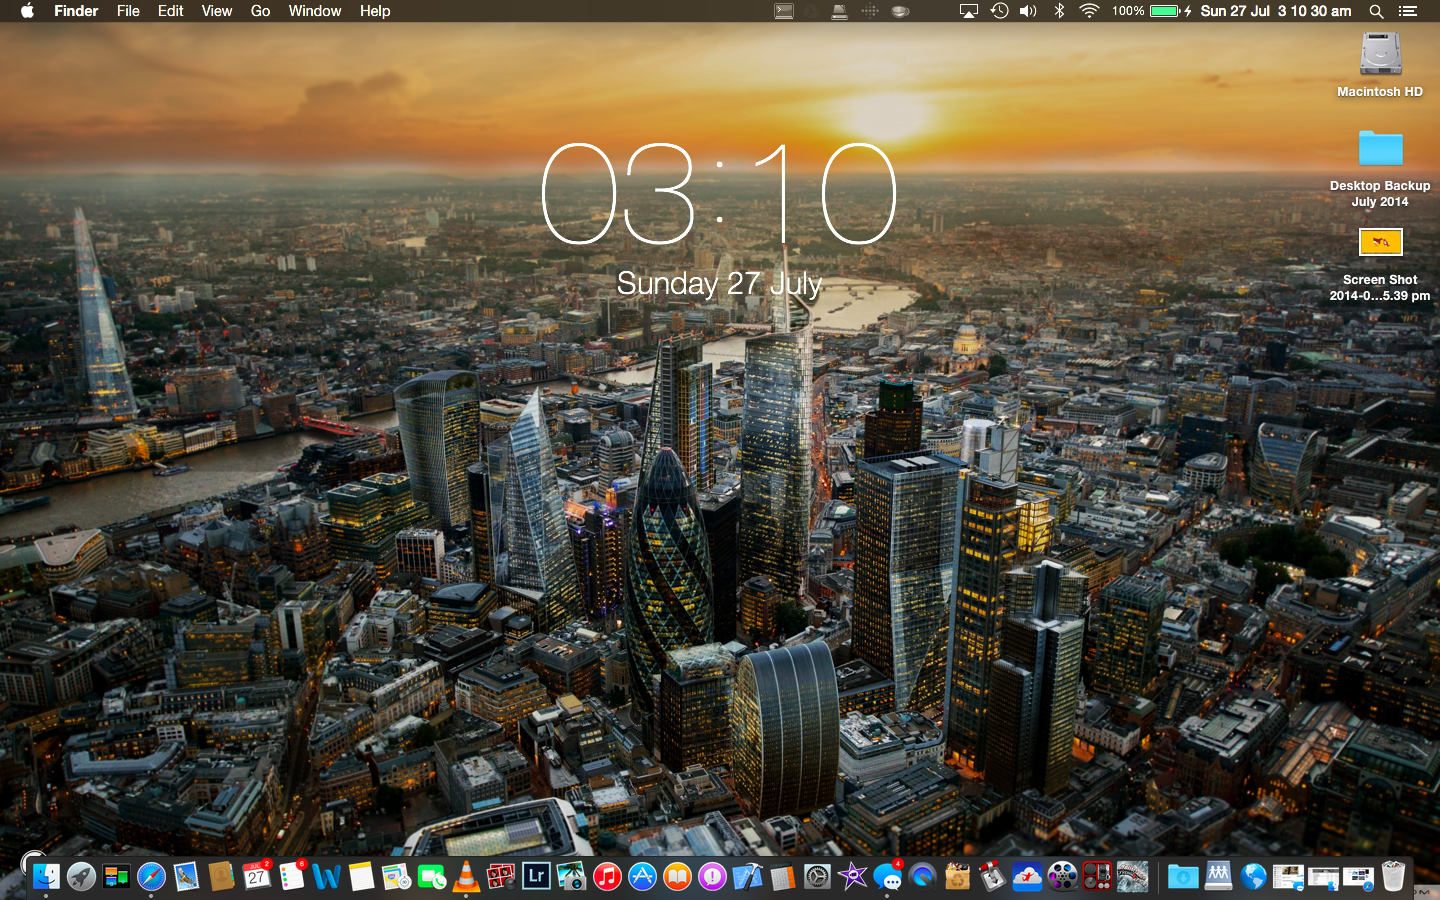Viewport: 1440px width, 900px height.
Task: Click the terminal-style menu bar icon
Action: click(784, 11)
